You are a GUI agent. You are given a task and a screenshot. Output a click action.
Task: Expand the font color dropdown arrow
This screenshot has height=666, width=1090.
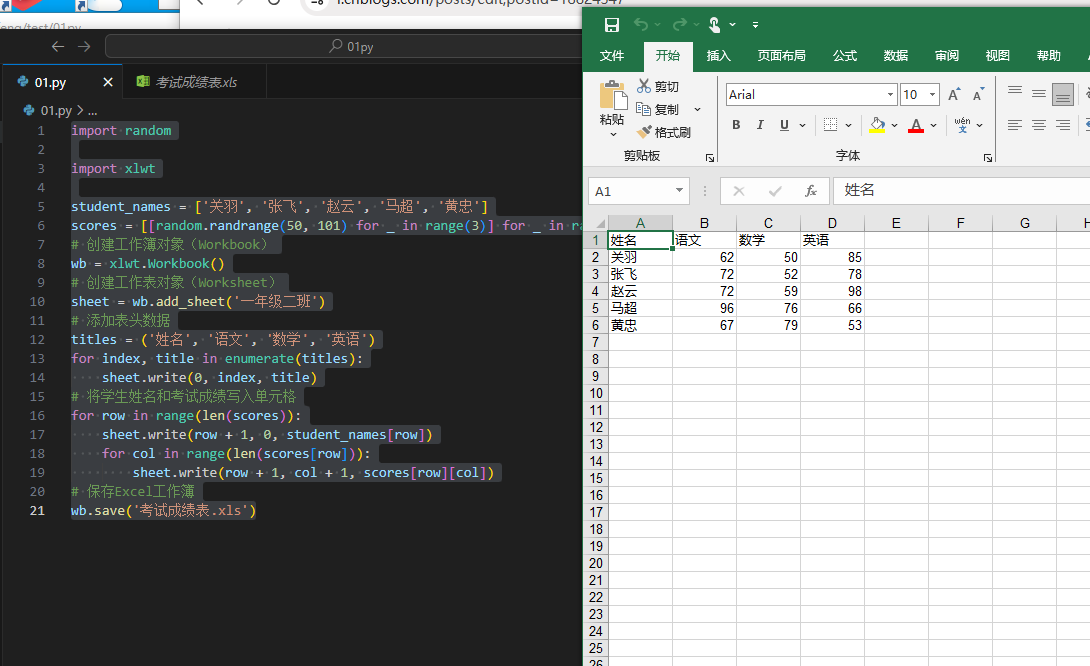click(x=934, y=125)
